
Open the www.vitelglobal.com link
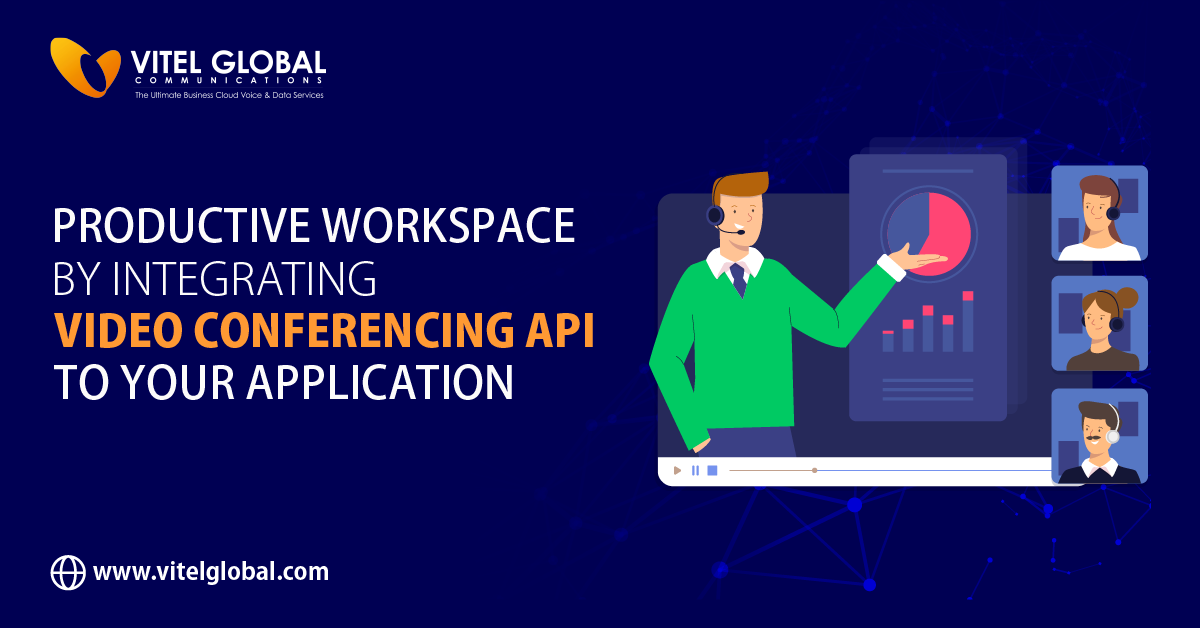211,572
